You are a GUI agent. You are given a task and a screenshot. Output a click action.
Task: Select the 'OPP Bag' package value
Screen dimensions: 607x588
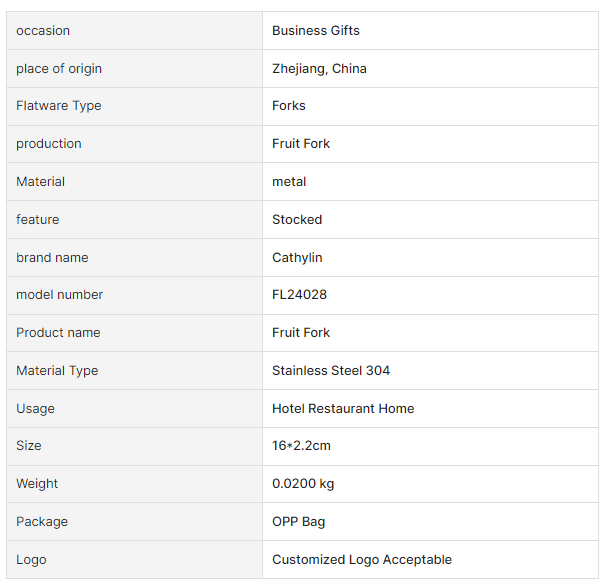pos(298,522)
